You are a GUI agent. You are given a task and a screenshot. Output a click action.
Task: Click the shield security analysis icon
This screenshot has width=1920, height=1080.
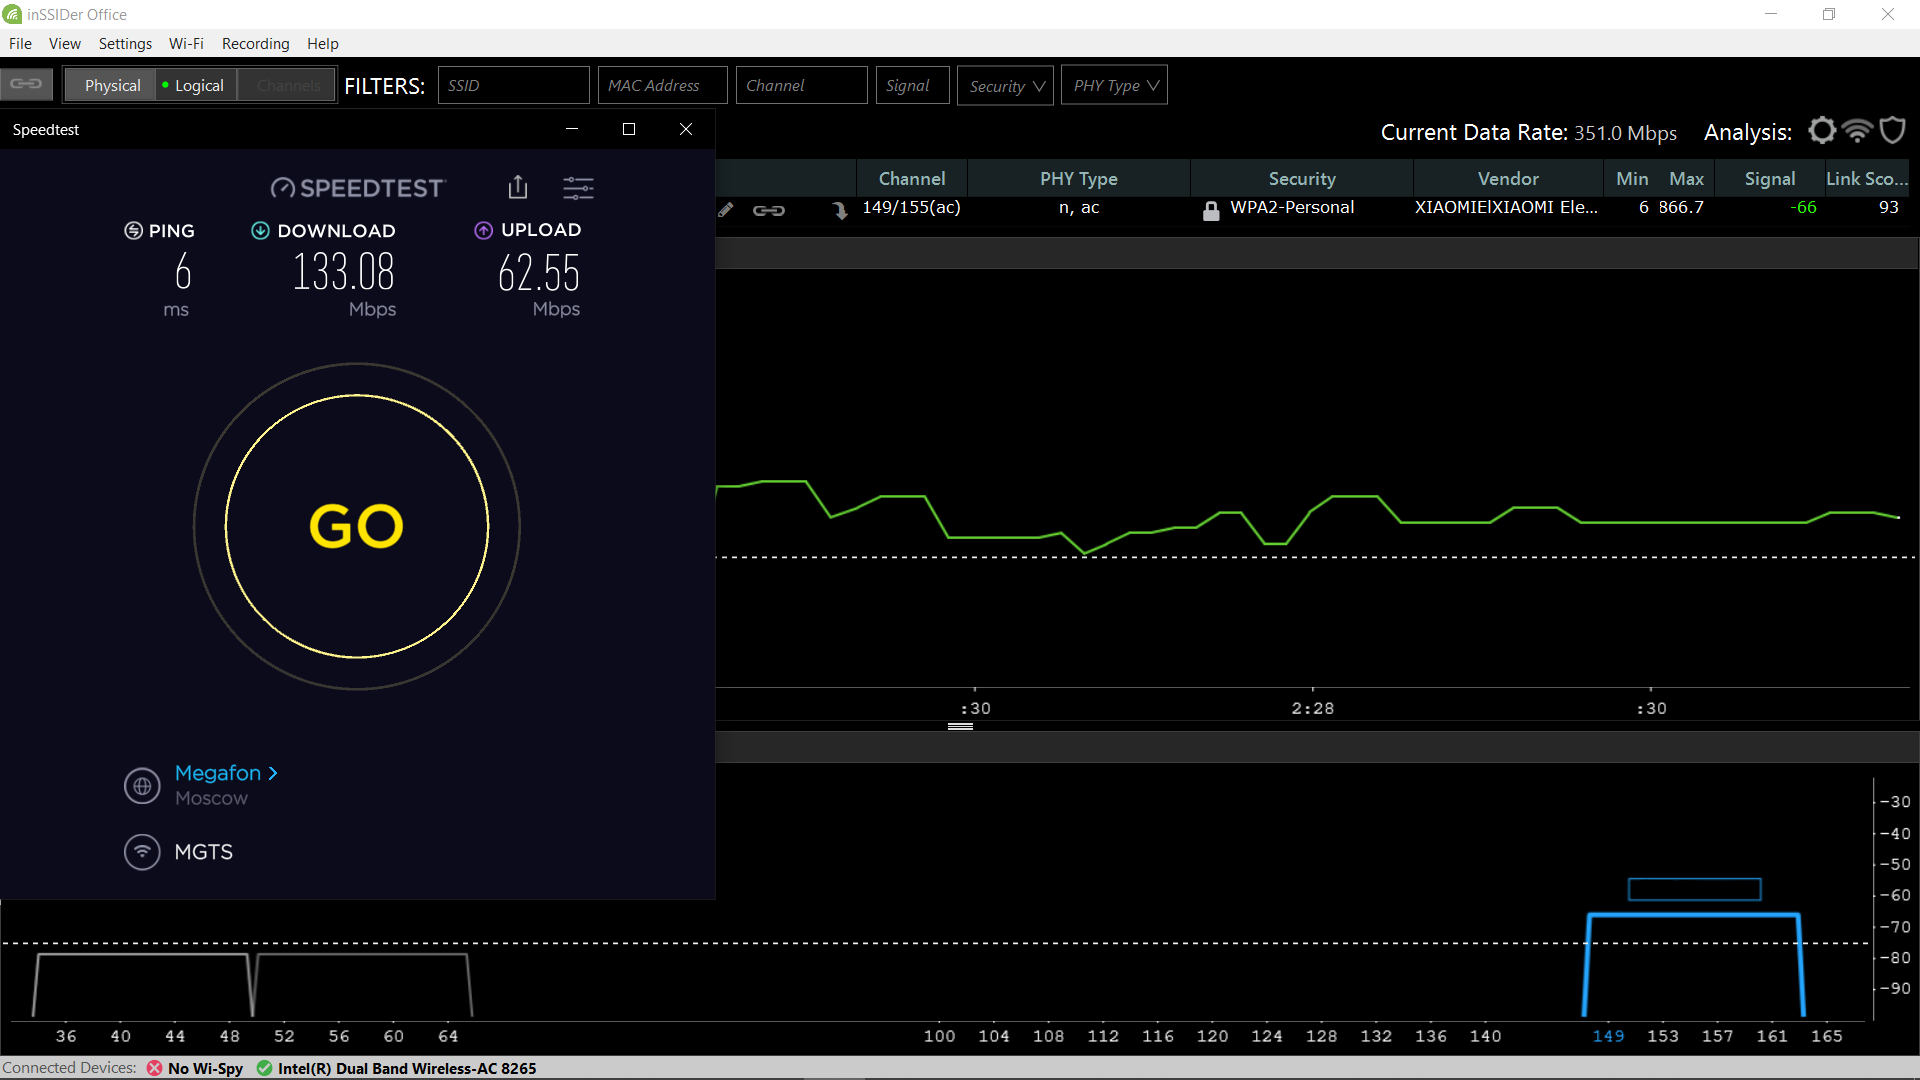coord(1893,131)
